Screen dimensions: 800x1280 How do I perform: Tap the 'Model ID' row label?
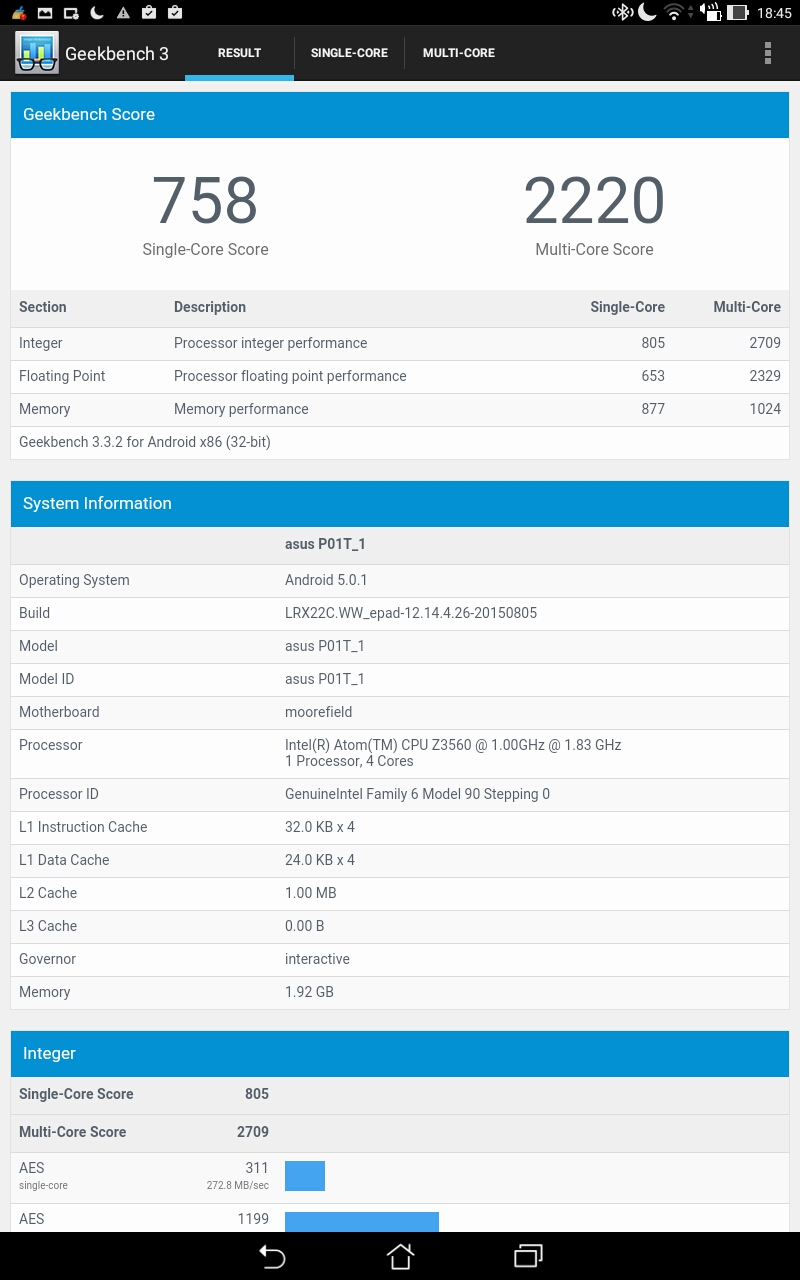coord(46,679)
